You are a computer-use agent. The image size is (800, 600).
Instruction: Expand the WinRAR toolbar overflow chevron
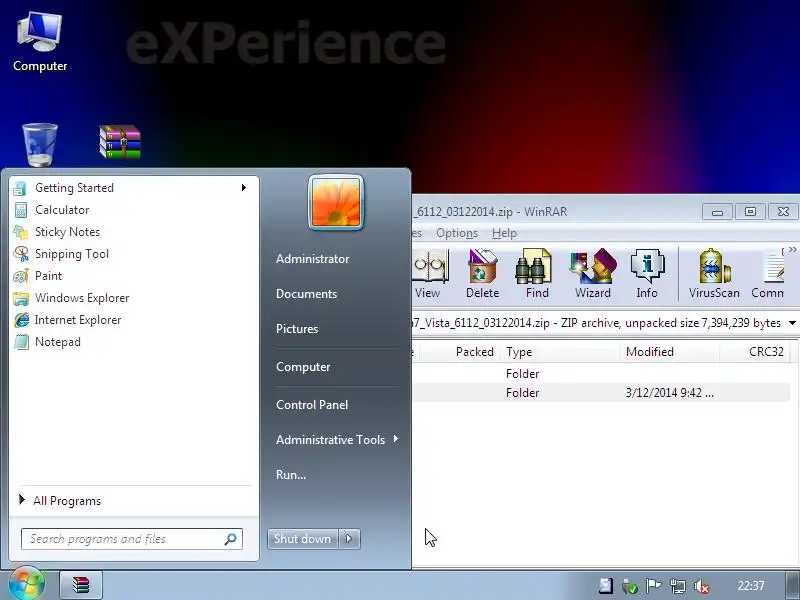click(792, 249)
